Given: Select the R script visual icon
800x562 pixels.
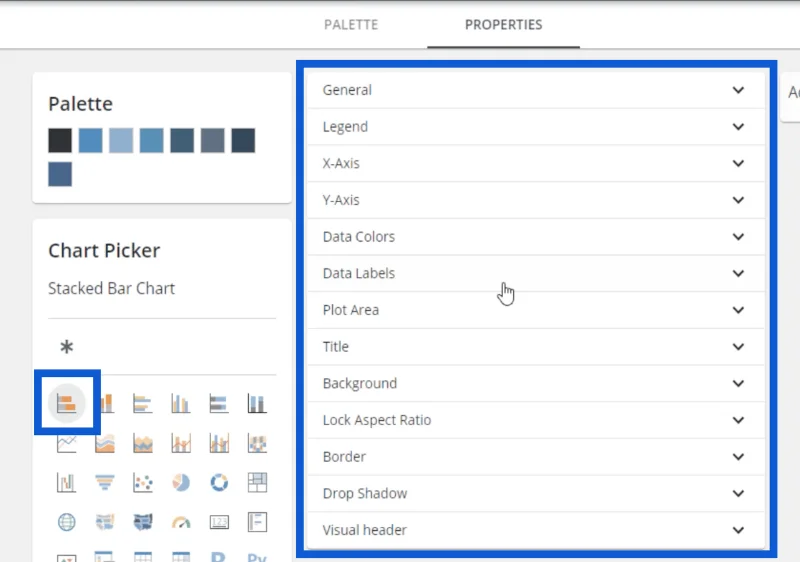Looking at the screenshot, I should [x=218, y=557].
